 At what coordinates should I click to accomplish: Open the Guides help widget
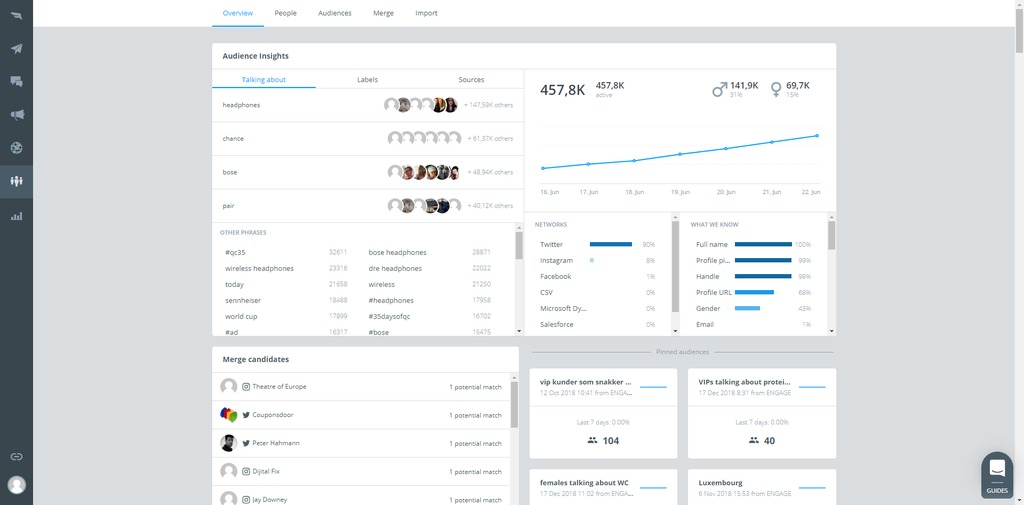pyautogui.click(x=996, y=475)
